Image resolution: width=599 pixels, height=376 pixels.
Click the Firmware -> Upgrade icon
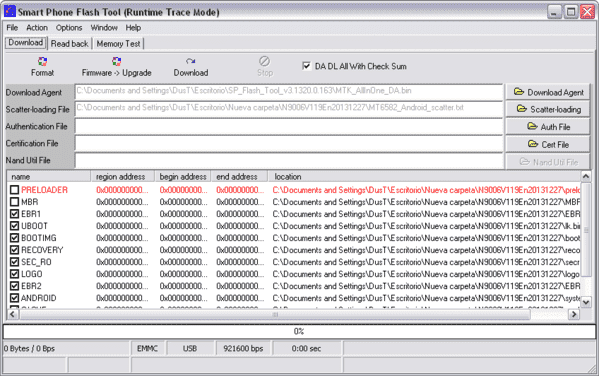(117, 67)
